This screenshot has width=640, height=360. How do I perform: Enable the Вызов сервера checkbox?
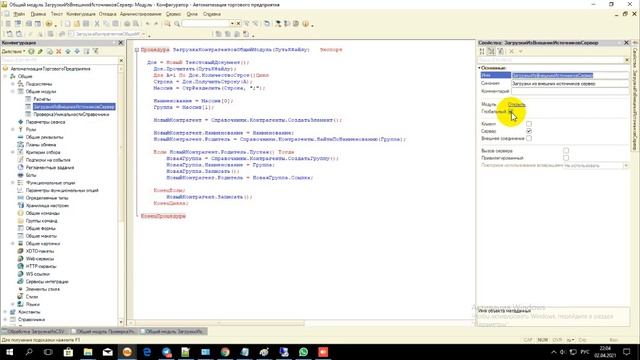pyautogui.click(x=566, y=151)
